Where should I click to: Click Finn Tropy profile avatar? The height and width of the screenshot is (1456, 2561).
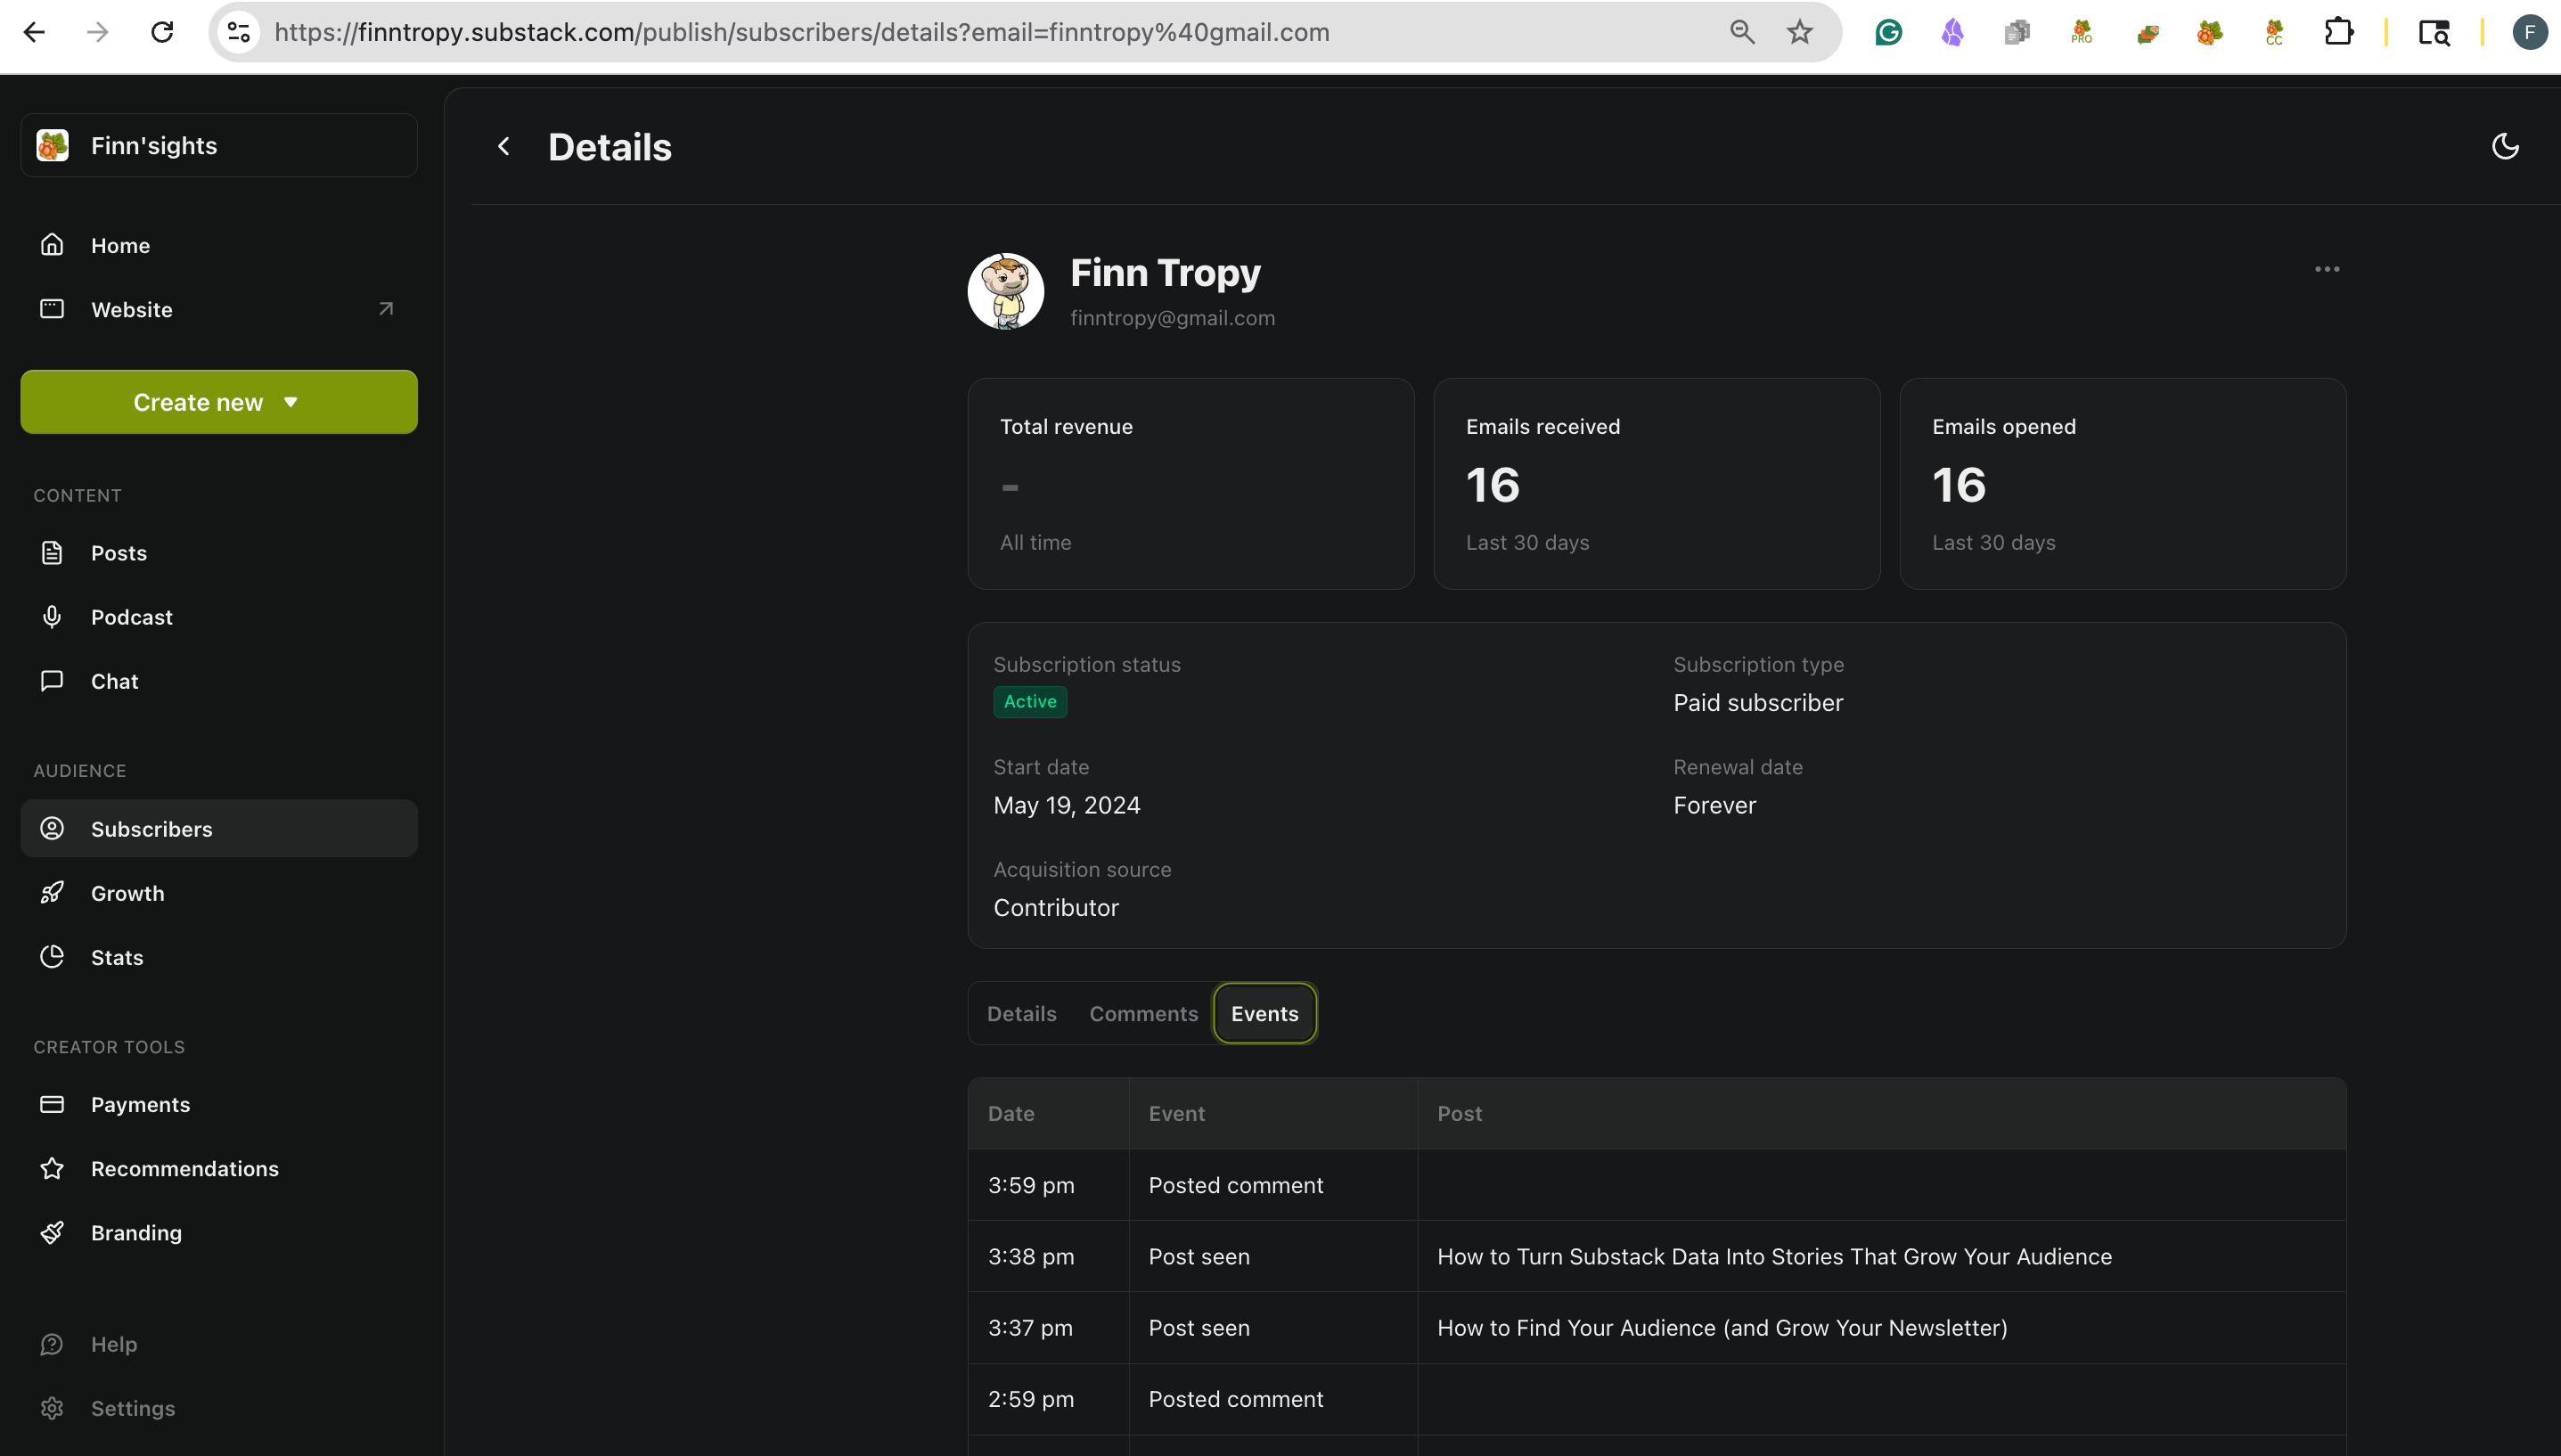coord(1005,291)
